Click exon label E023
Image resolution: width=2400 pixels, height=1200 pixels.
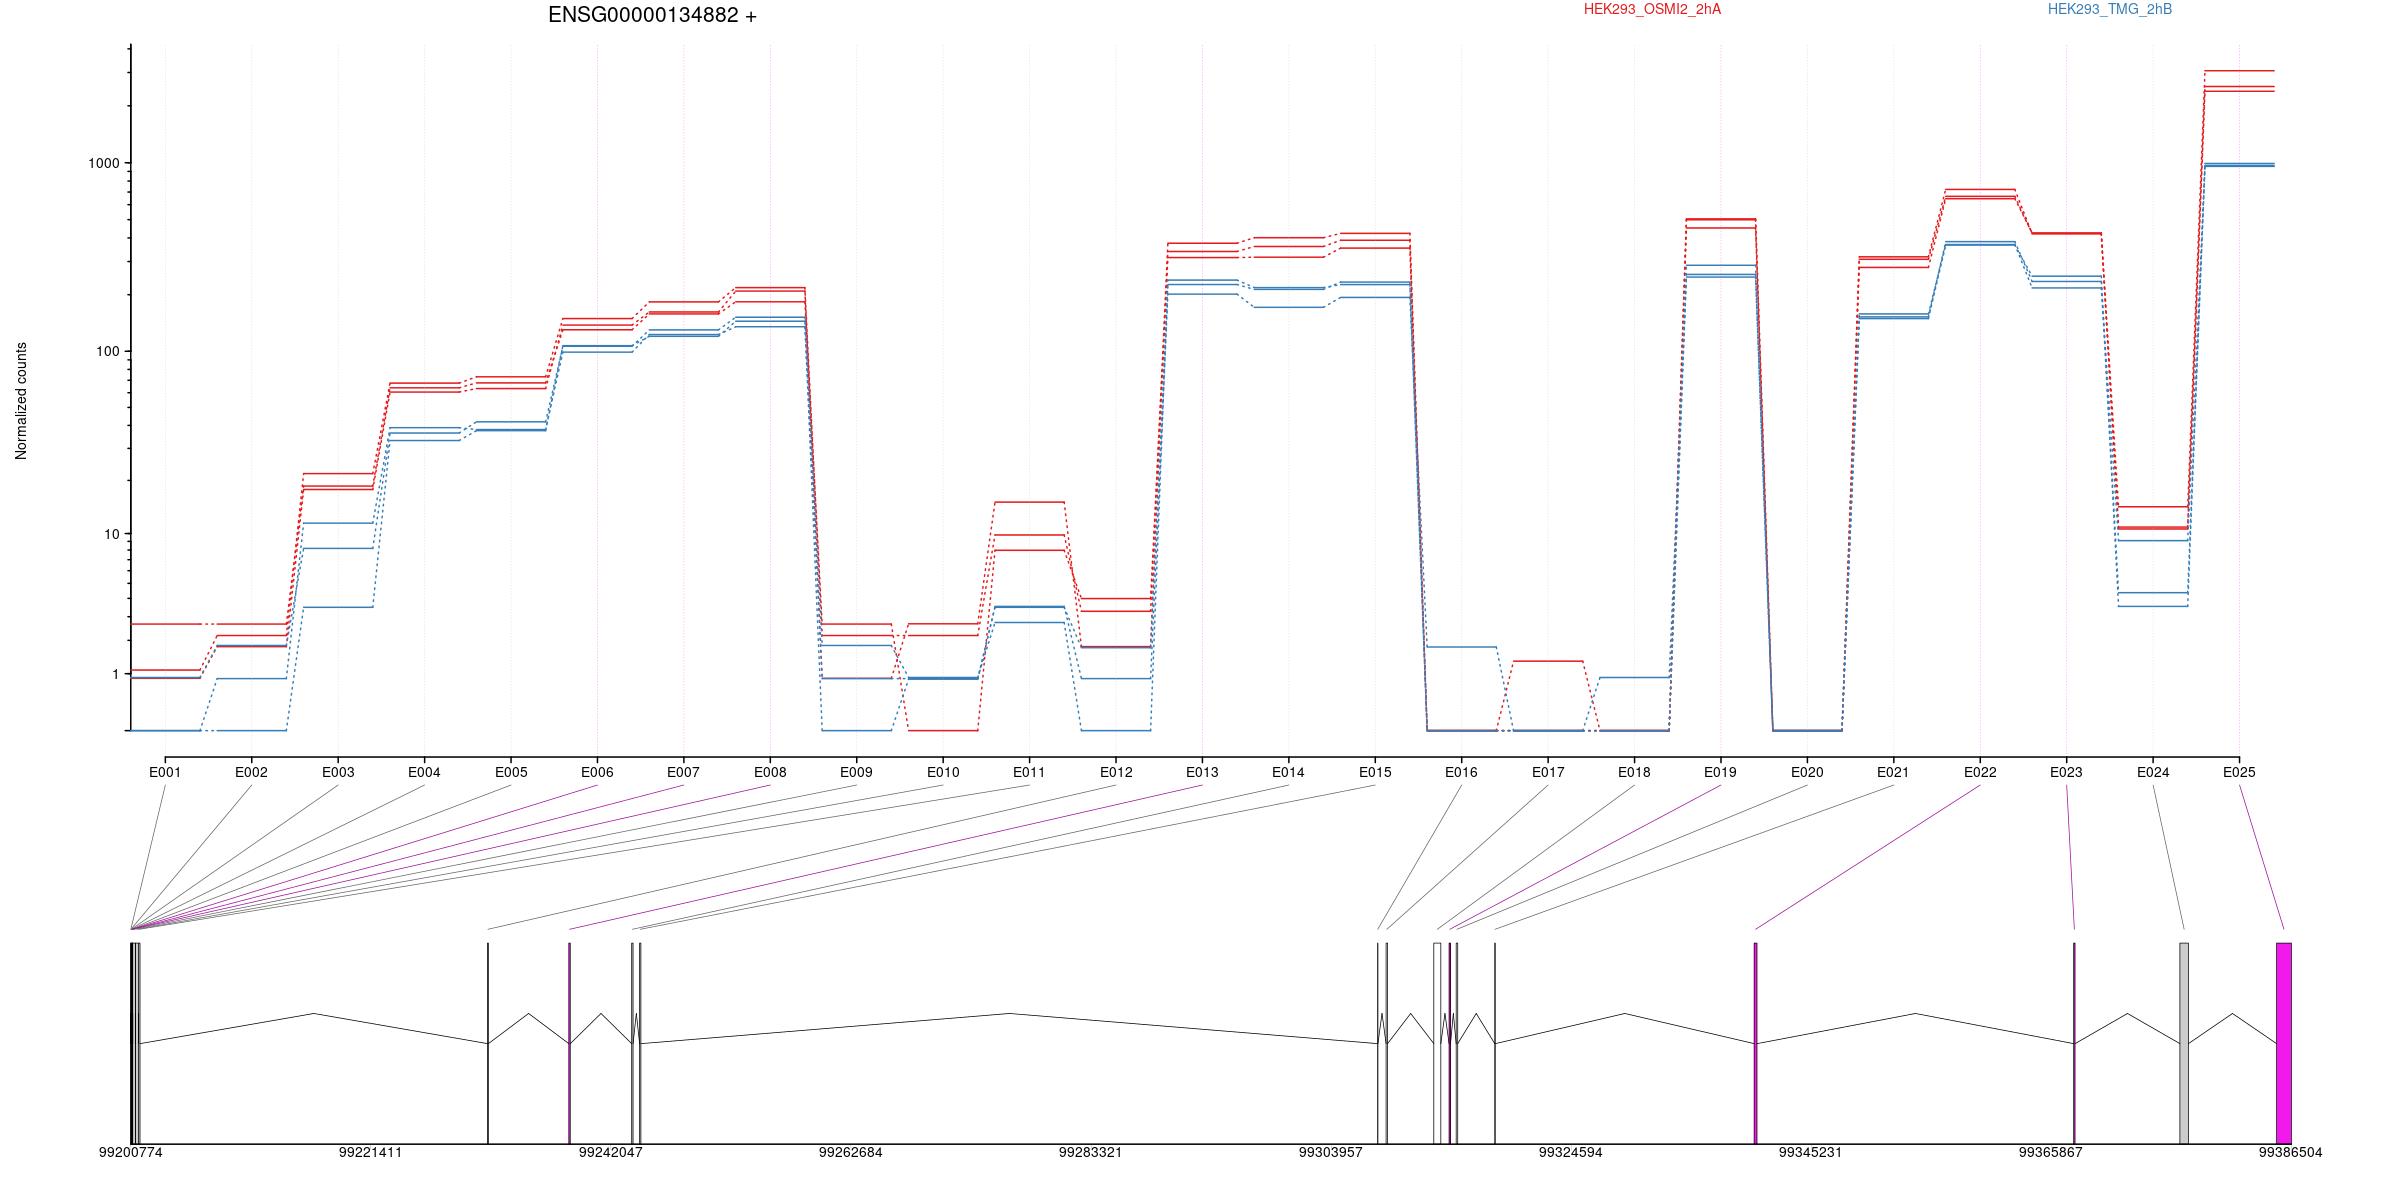[2066, 772]
